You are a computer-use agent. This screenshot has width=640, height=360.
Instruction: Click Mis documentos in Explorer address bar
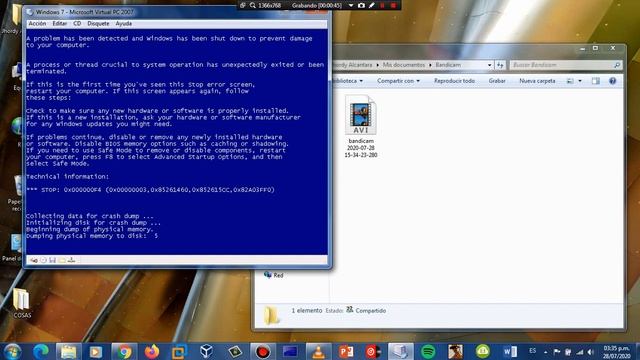404,65
